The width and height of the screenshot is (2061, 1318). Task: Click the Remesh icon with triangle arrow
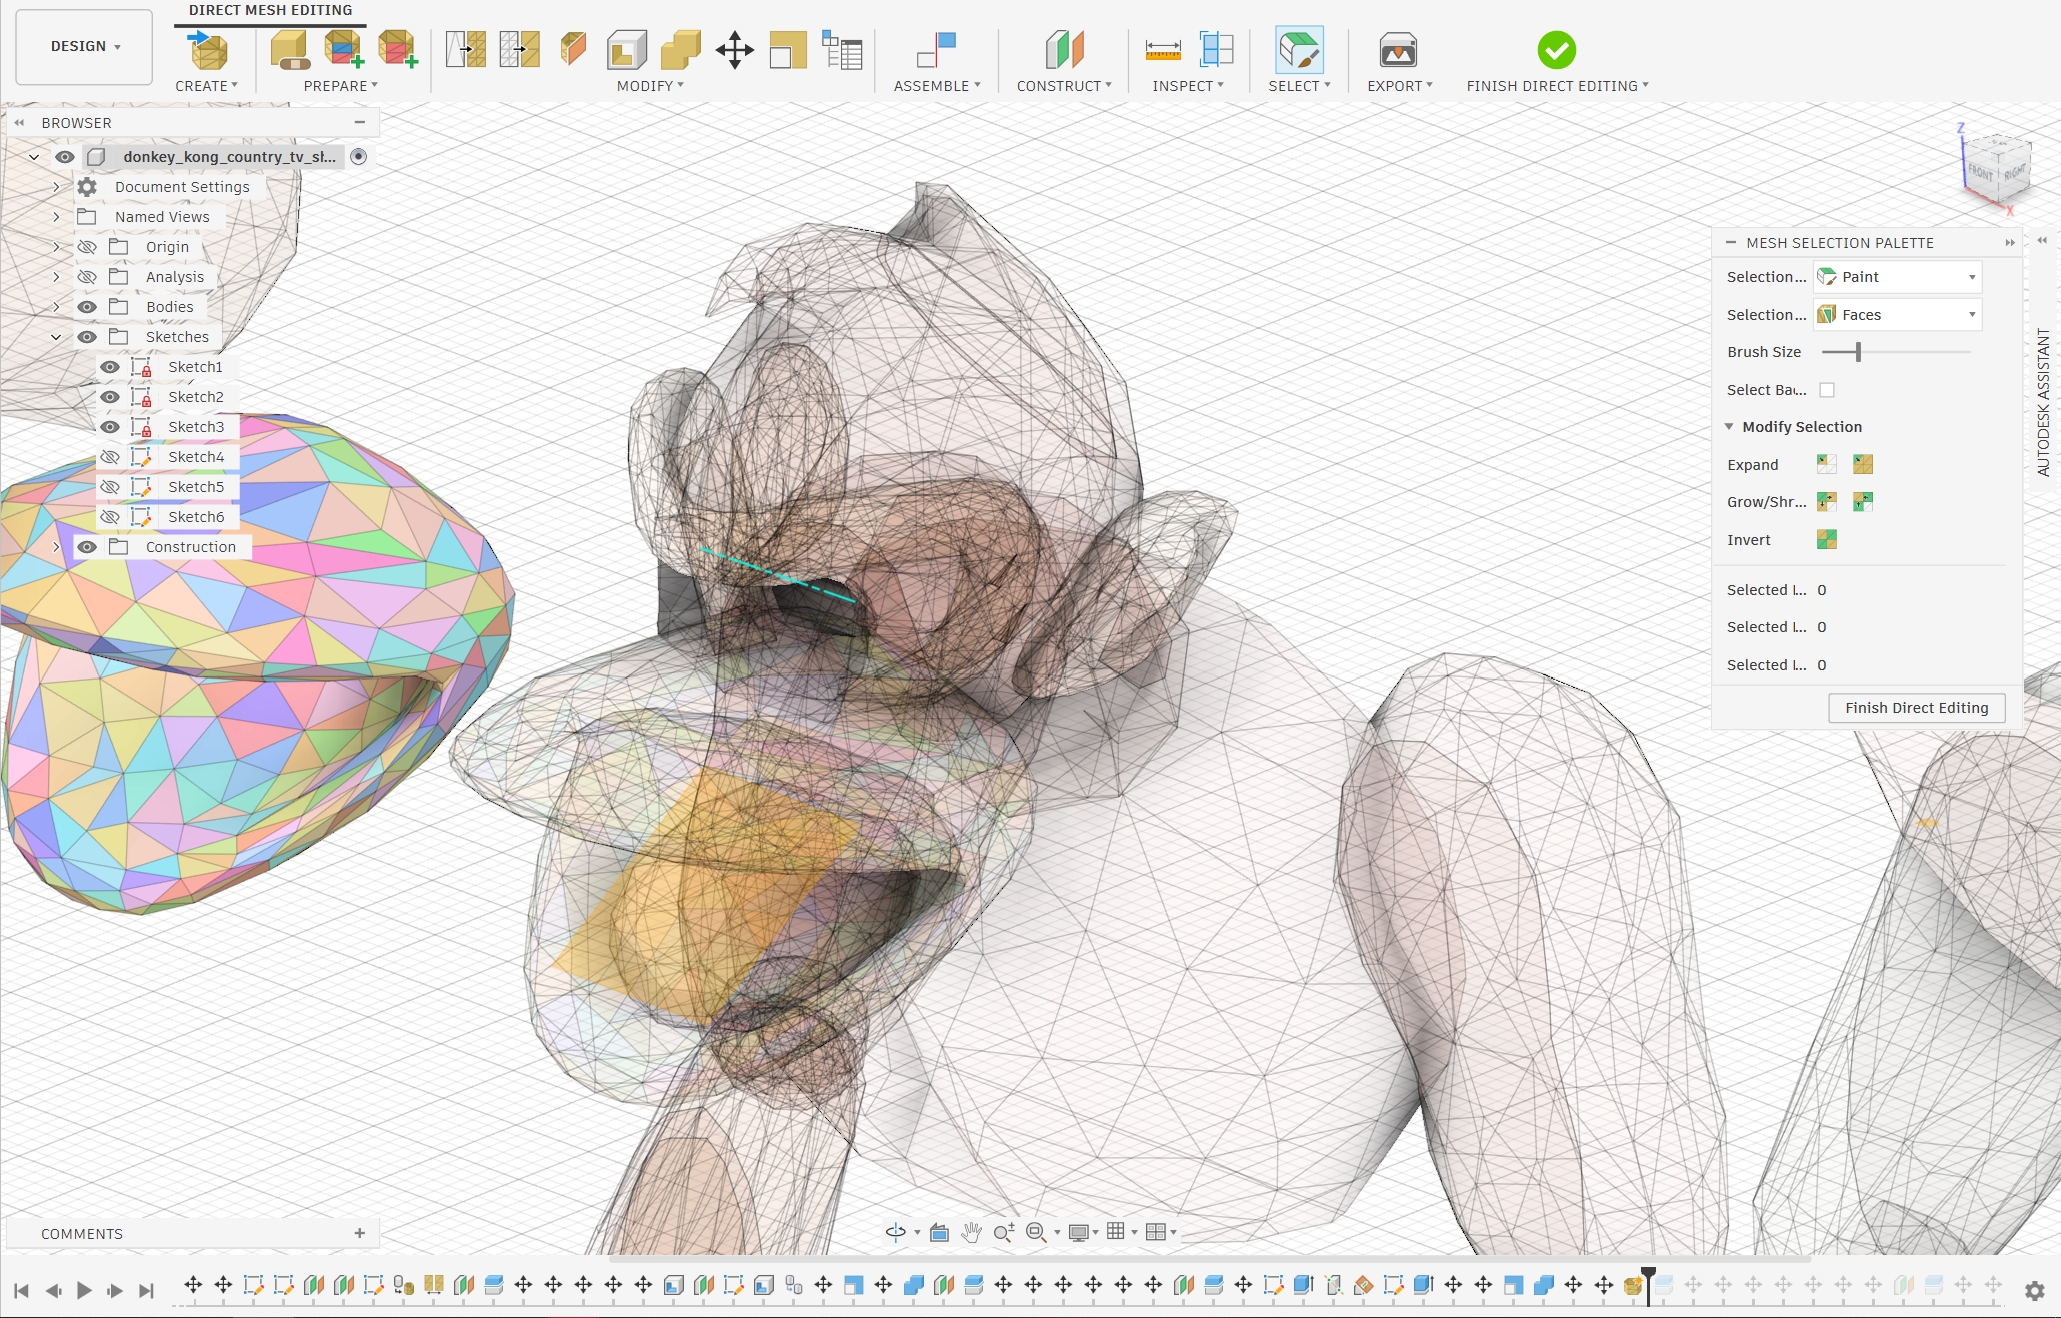click(x=466, y=49)
